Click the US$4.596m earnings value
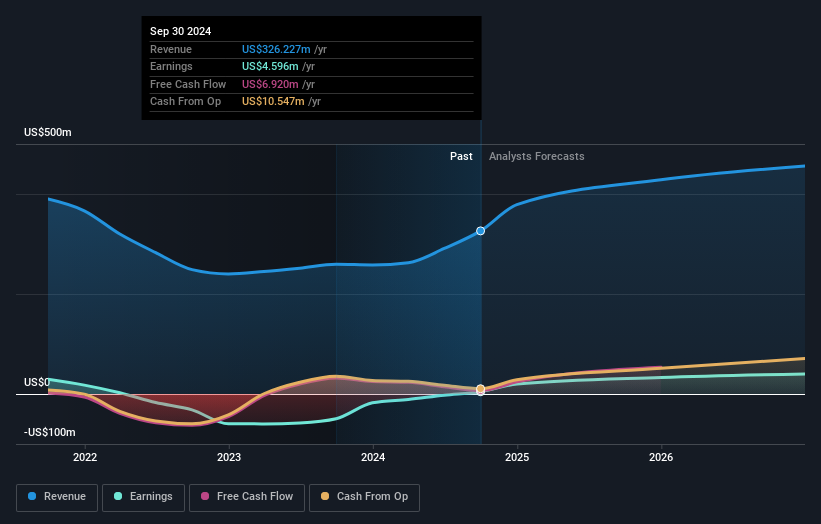Screen dimensions: 821x524 [270, 66]
